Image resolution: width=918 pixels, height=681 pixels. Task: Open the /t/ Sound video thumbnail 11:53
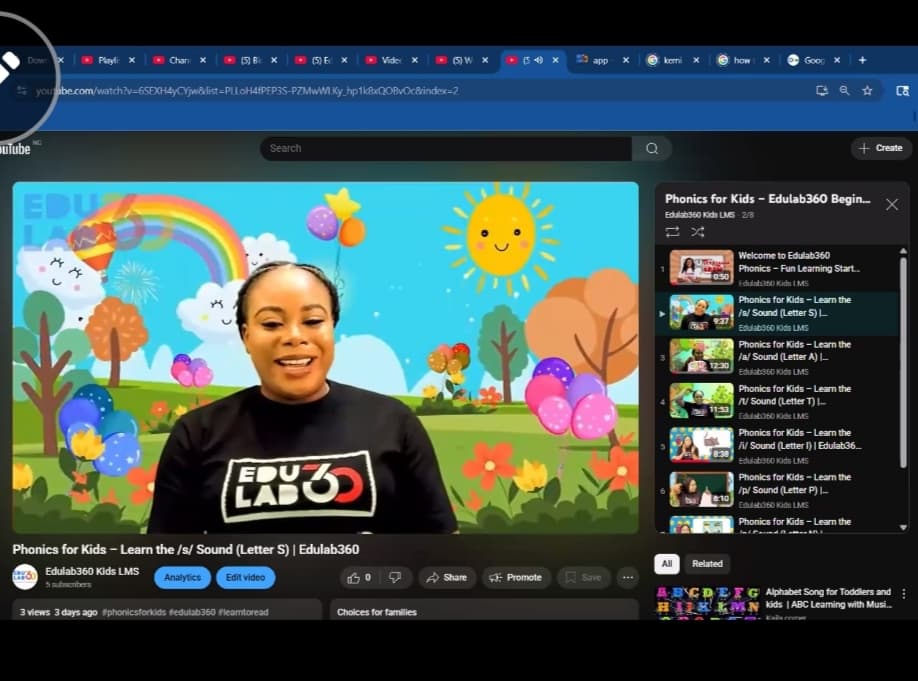tap(701, 401)
